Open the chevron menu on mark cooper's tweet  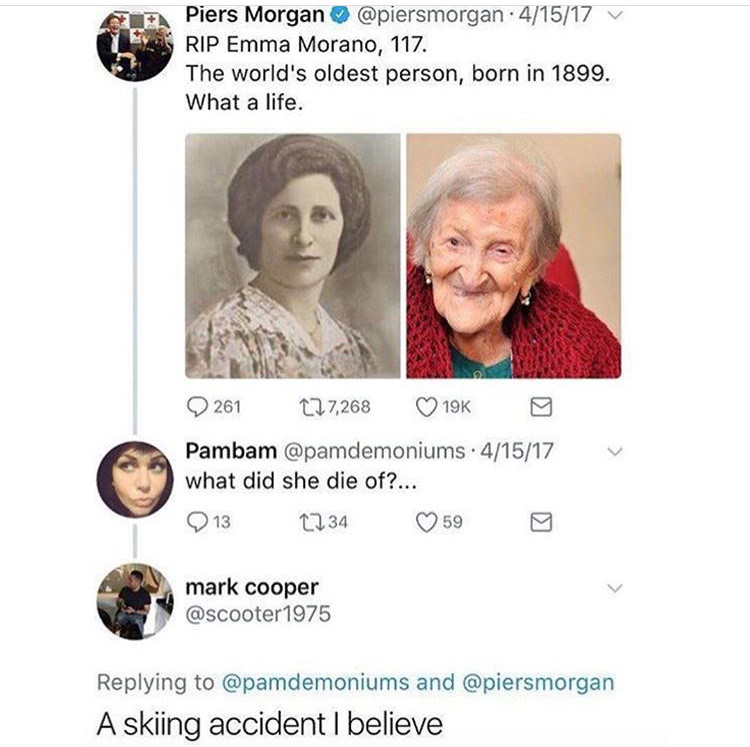[x=615, y=588]
